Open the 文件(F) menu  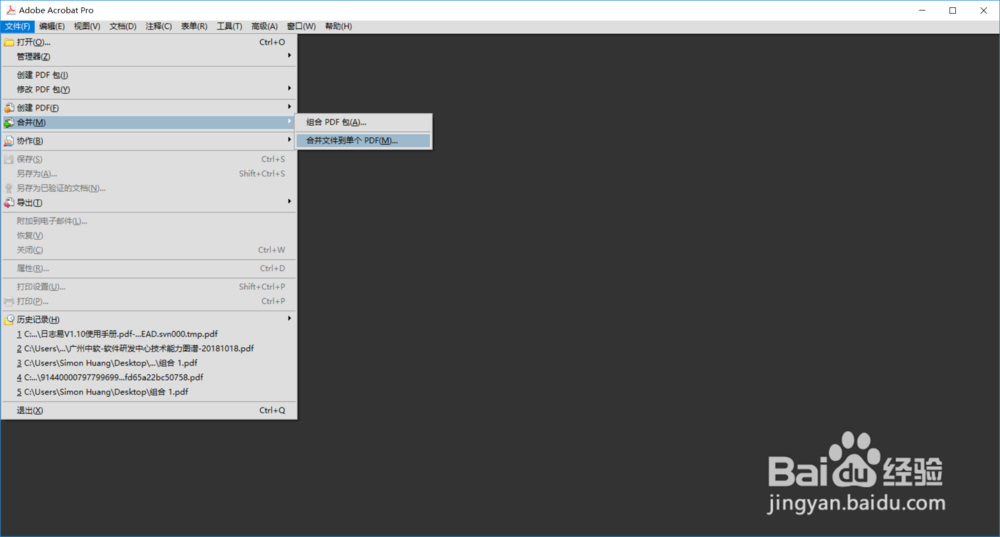pyautogui.click(x=17, y=26)
